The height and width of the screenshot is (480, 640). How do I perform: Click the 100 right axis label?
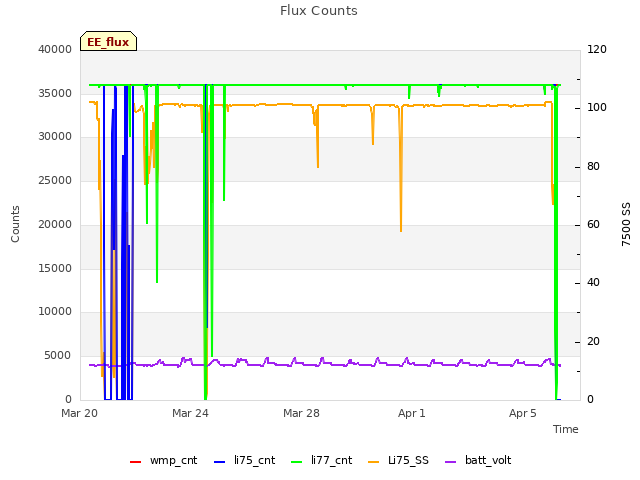point(597,108)
